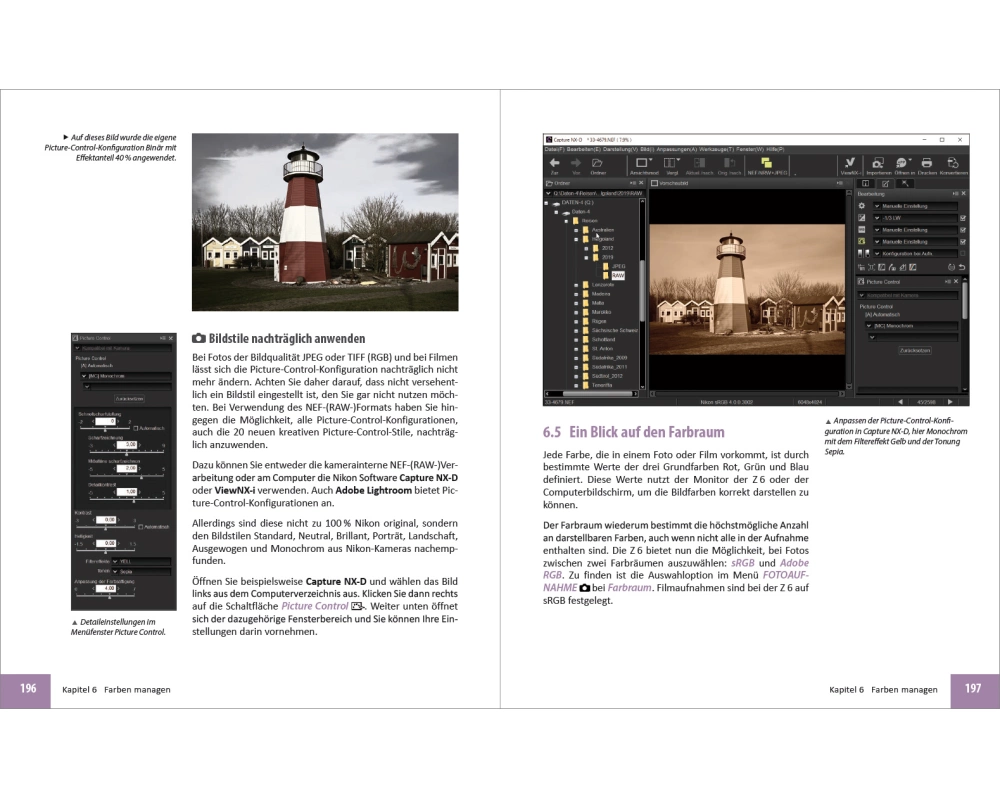Click the Konvertieren toolbar icon

[953, 164]
